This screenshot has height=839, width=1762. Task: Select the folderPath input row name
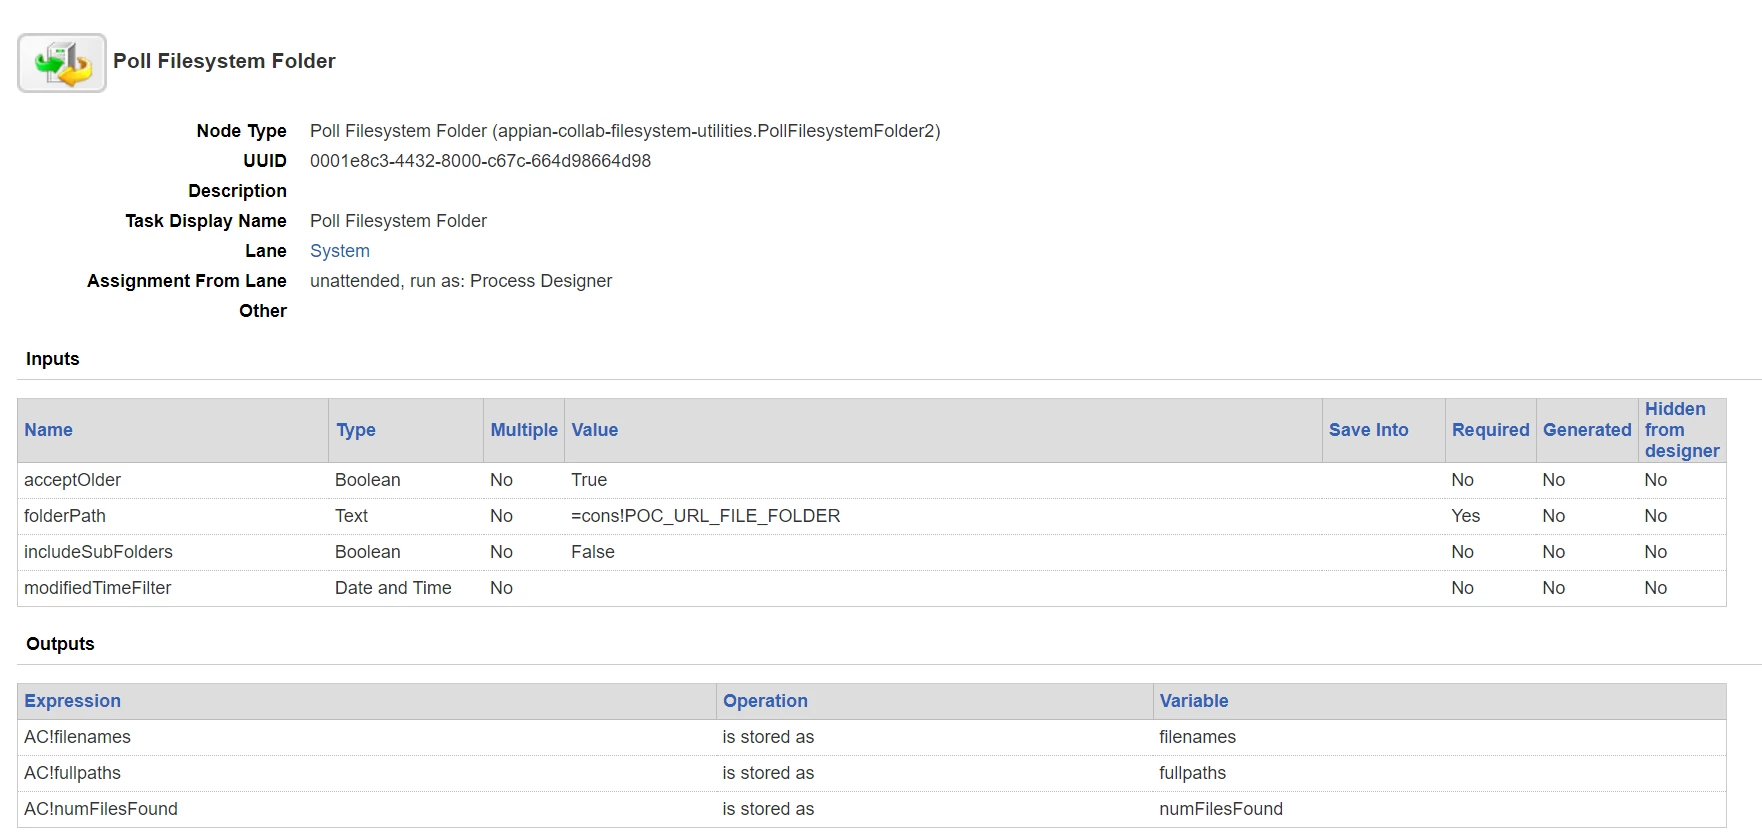[65, 516]
